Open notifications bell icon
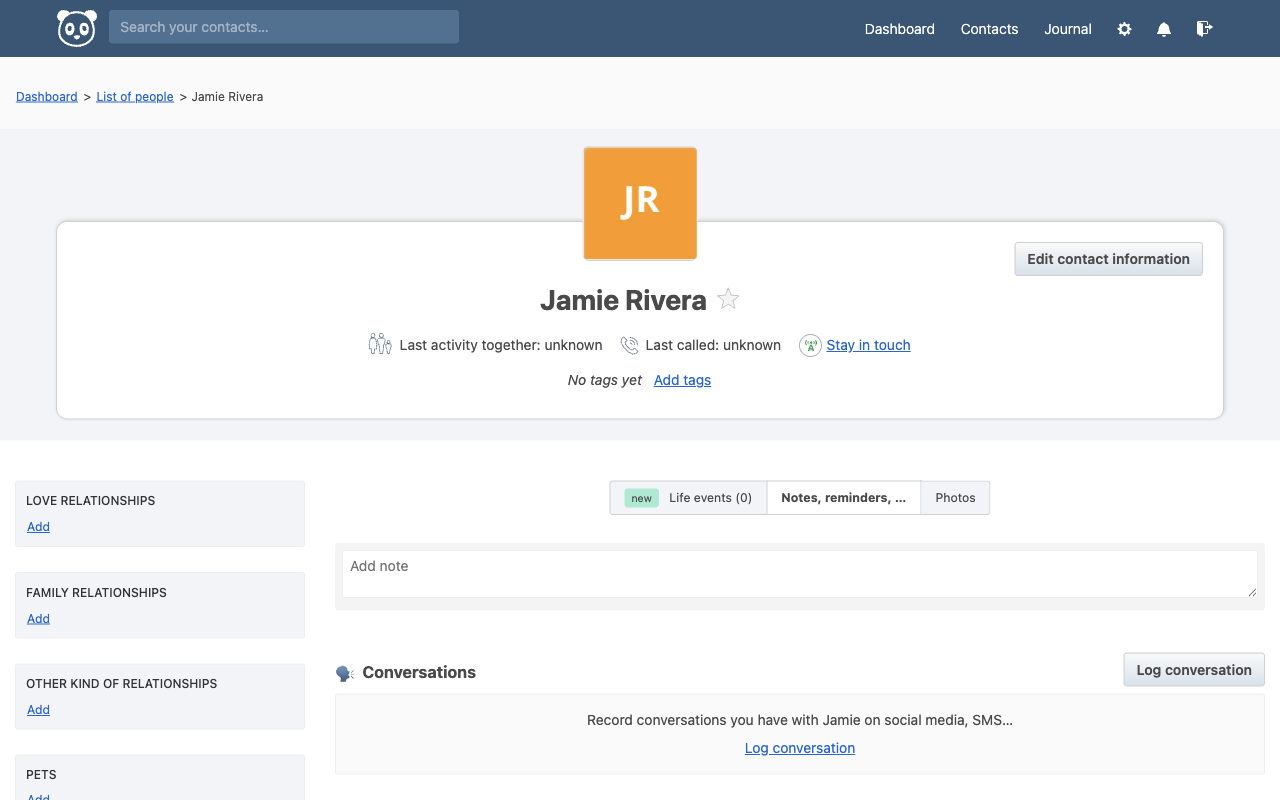This screenshot has width=1280, height=800. point(1164,29)
